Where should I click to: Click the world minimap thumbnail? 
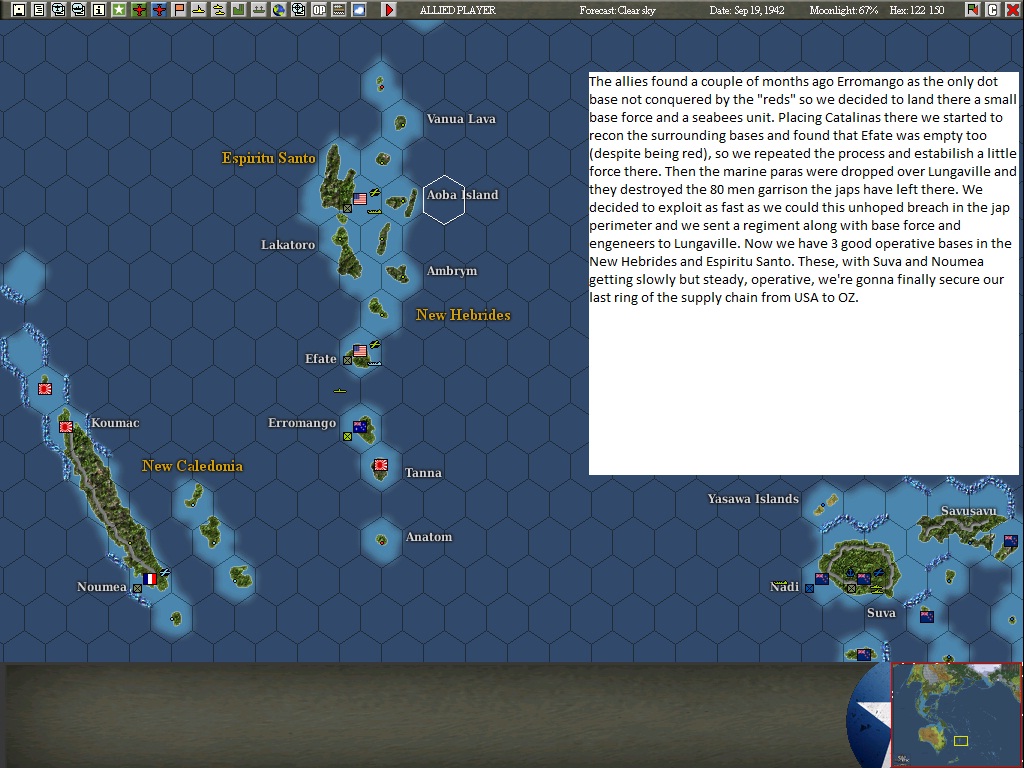pyautogui.click(x=956, y=714)
